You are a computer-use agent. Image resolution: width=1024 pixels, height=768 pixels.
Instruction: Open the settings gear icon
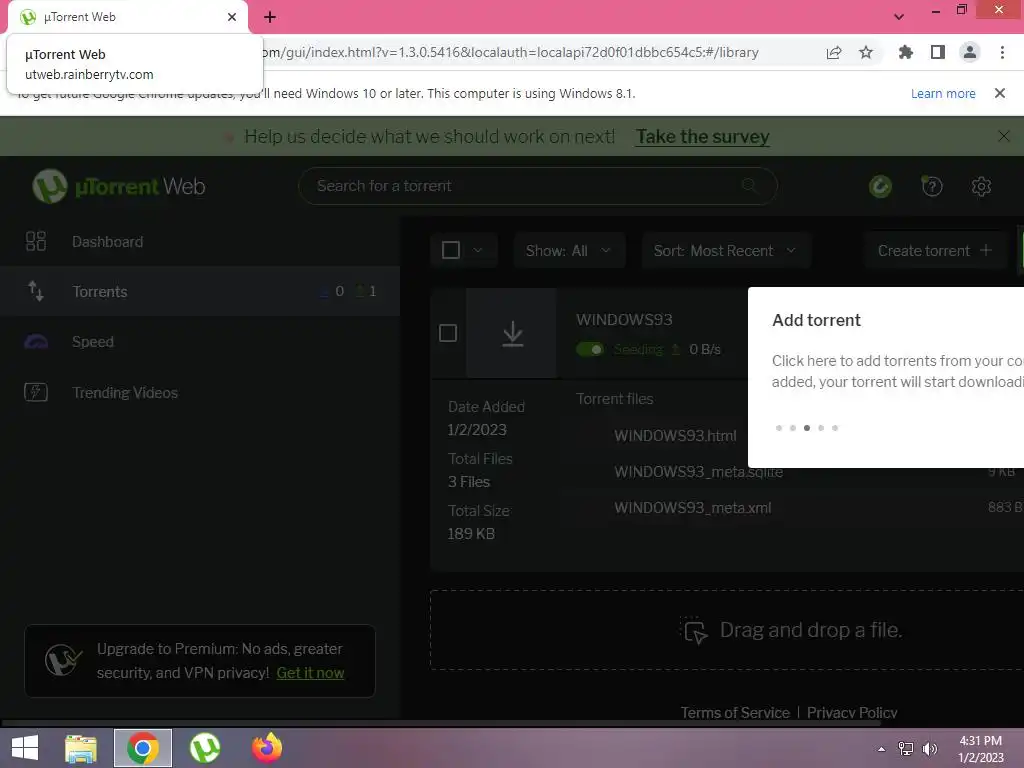pos(981,186)
